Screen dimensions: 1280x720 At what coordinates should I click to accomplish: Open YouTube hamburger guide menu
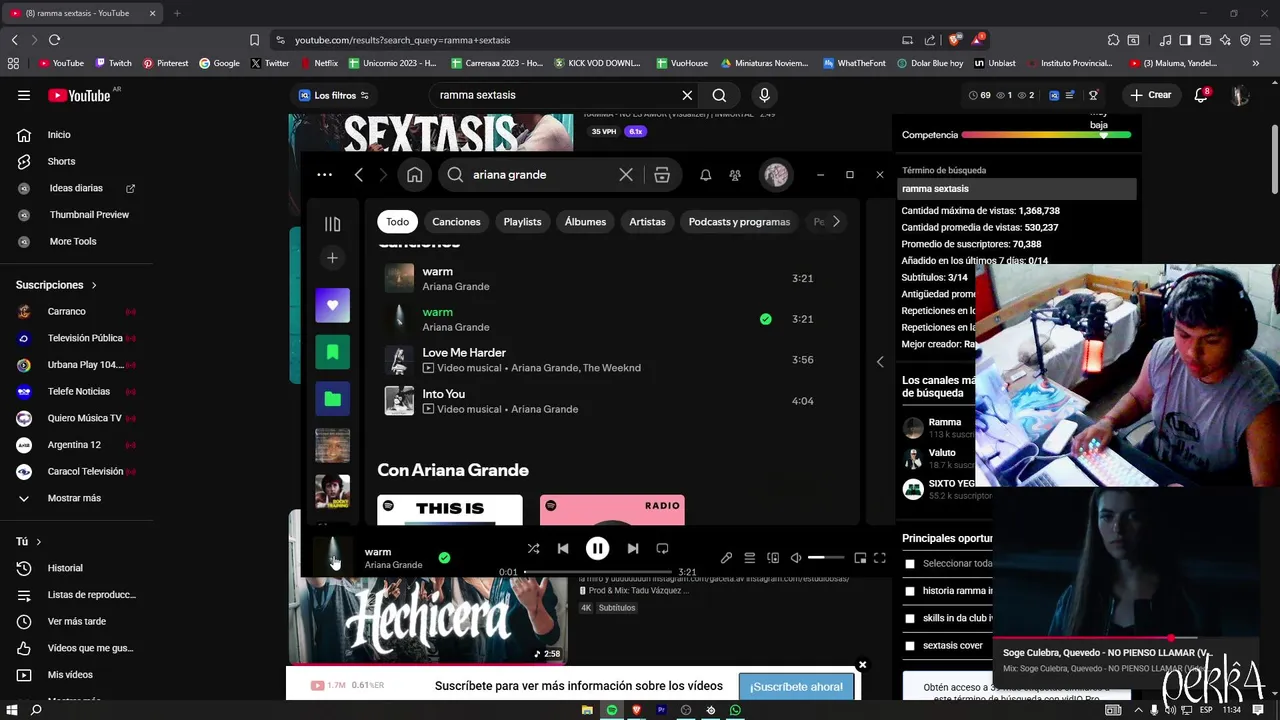(24, 95)
